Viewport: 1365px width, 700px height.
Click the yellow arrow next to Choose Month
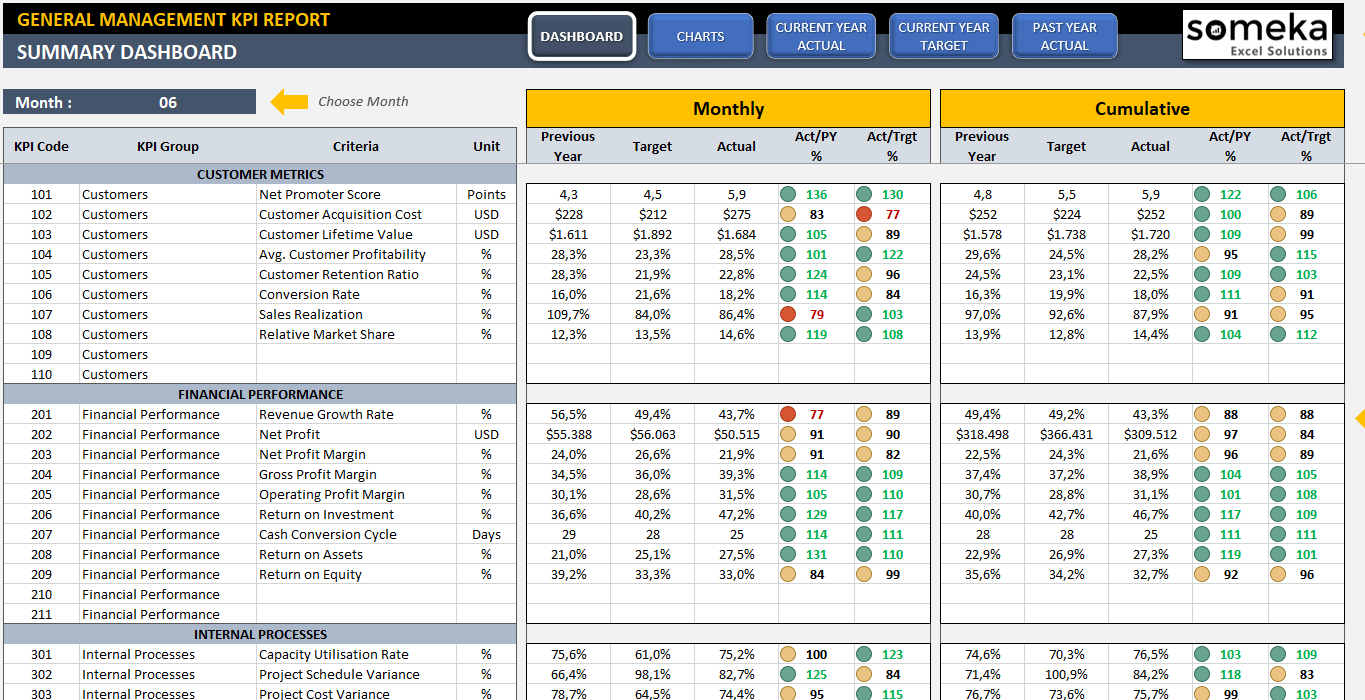(x=290, y=101)
